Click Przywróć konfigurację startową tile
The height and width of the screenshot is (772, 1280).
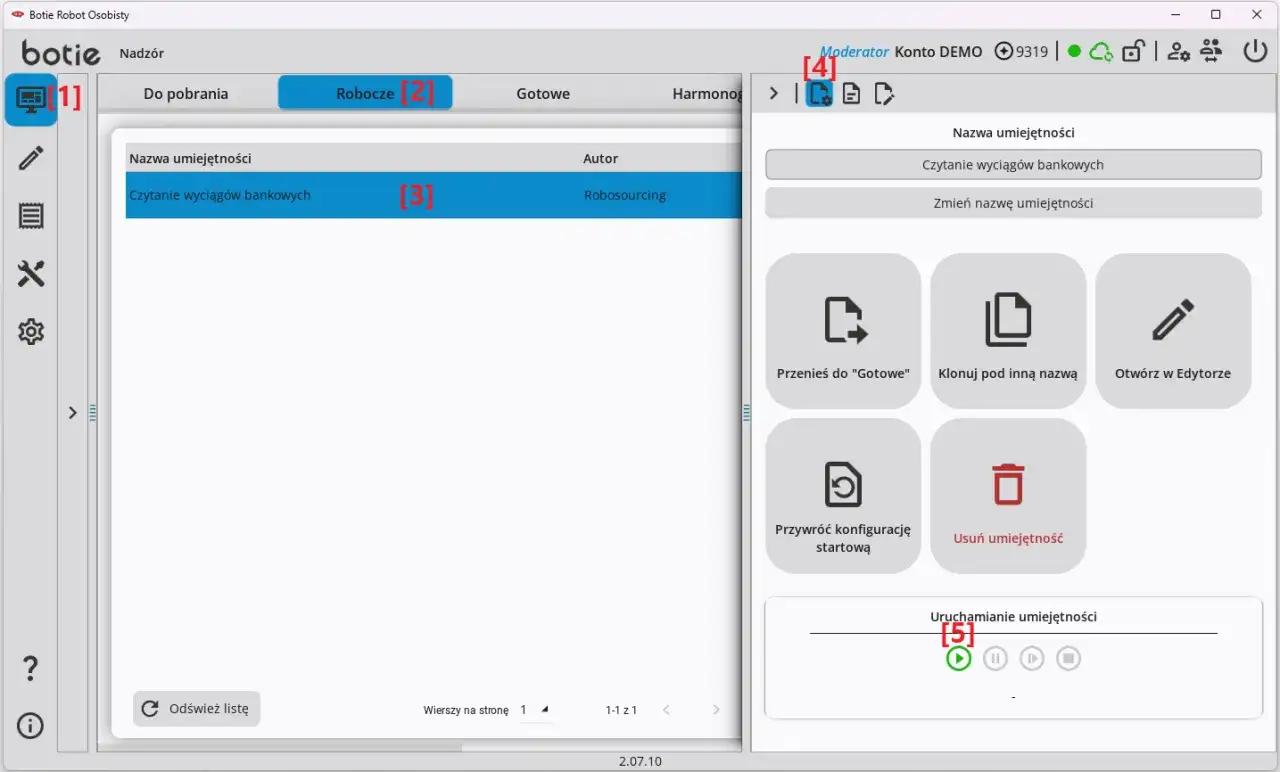[x=843, y=496]
